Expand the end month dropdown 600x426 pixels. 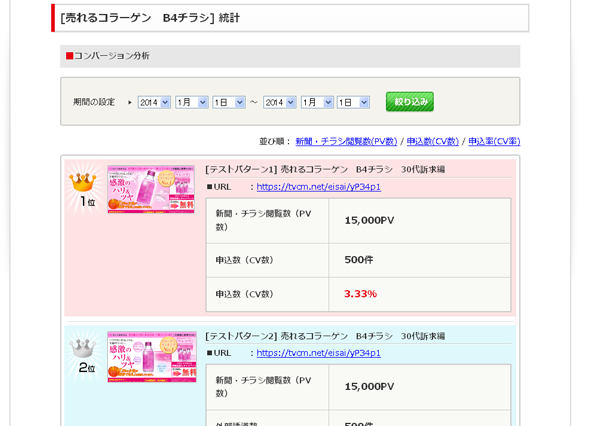click(316, 102)
